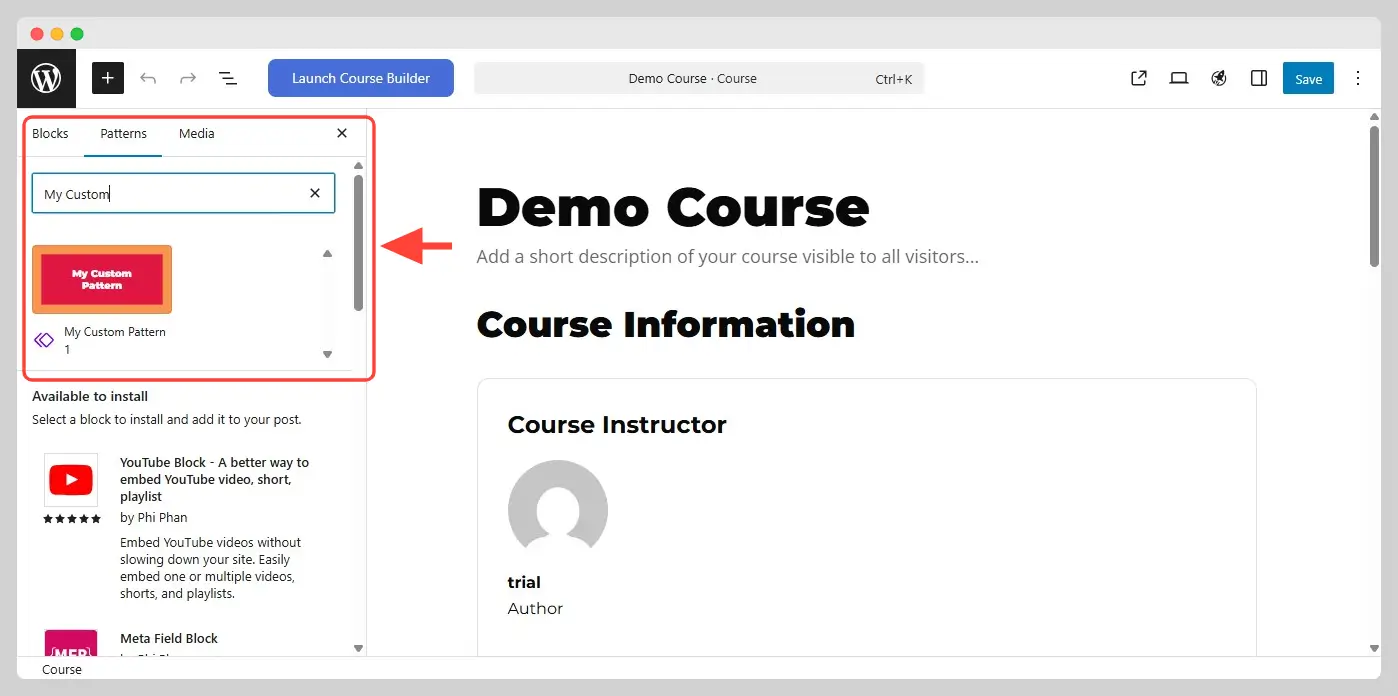Click the Redo arrow icon
The height and width of the screenshot is (696, 1398).
187,78
